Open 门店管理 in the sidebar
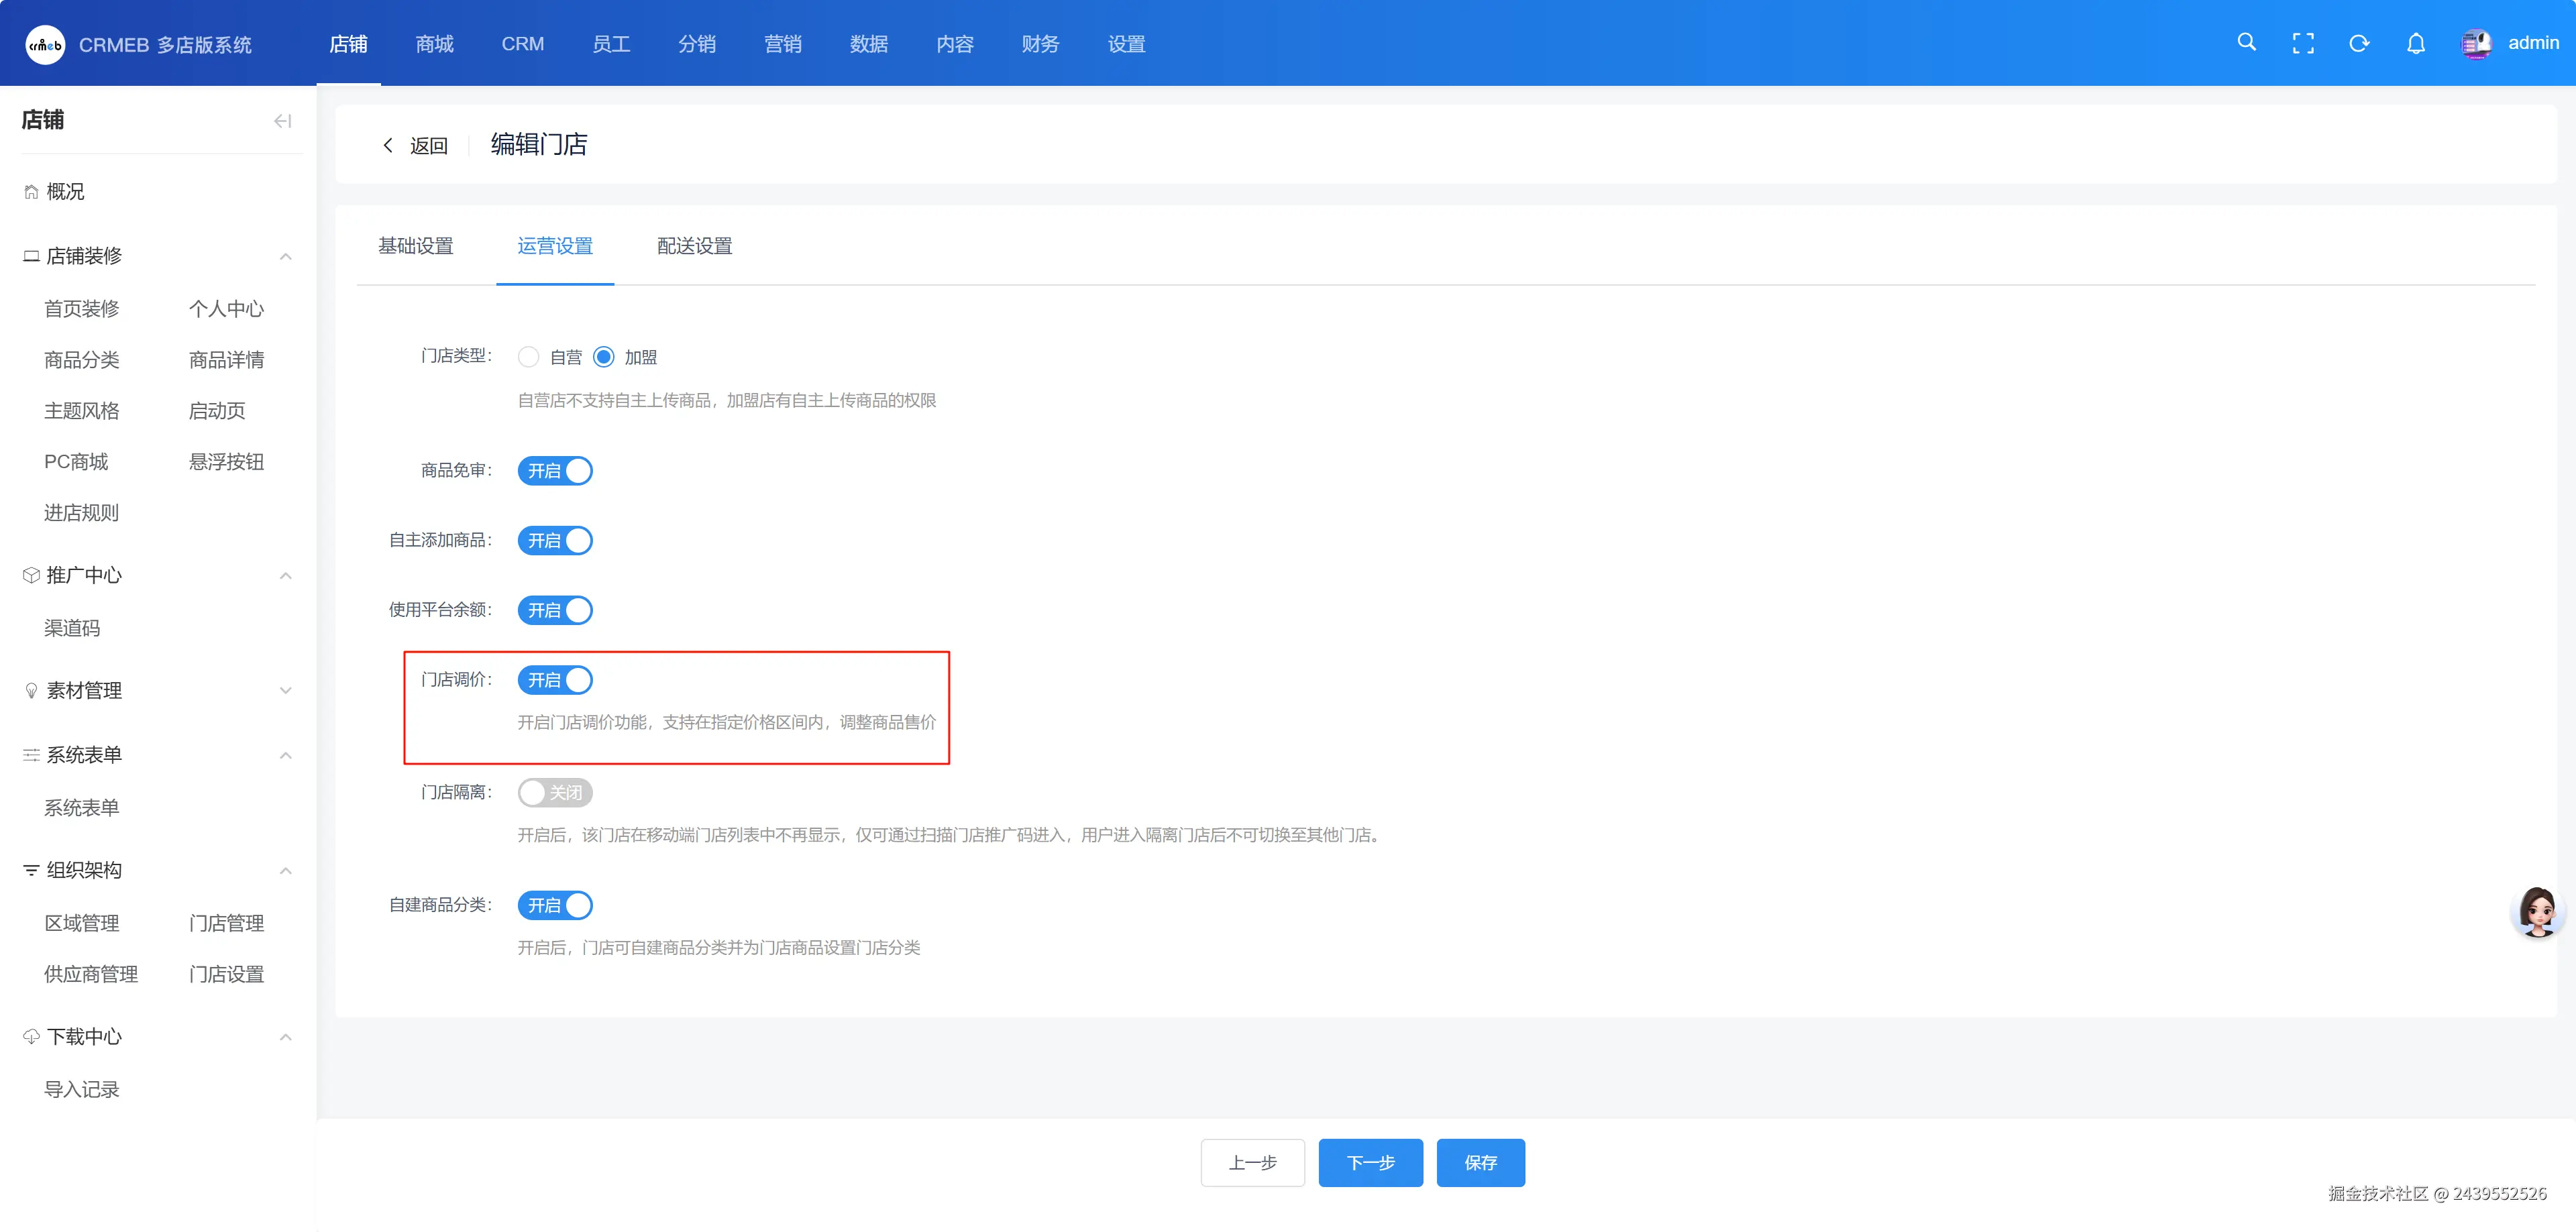 pos(226,923)
